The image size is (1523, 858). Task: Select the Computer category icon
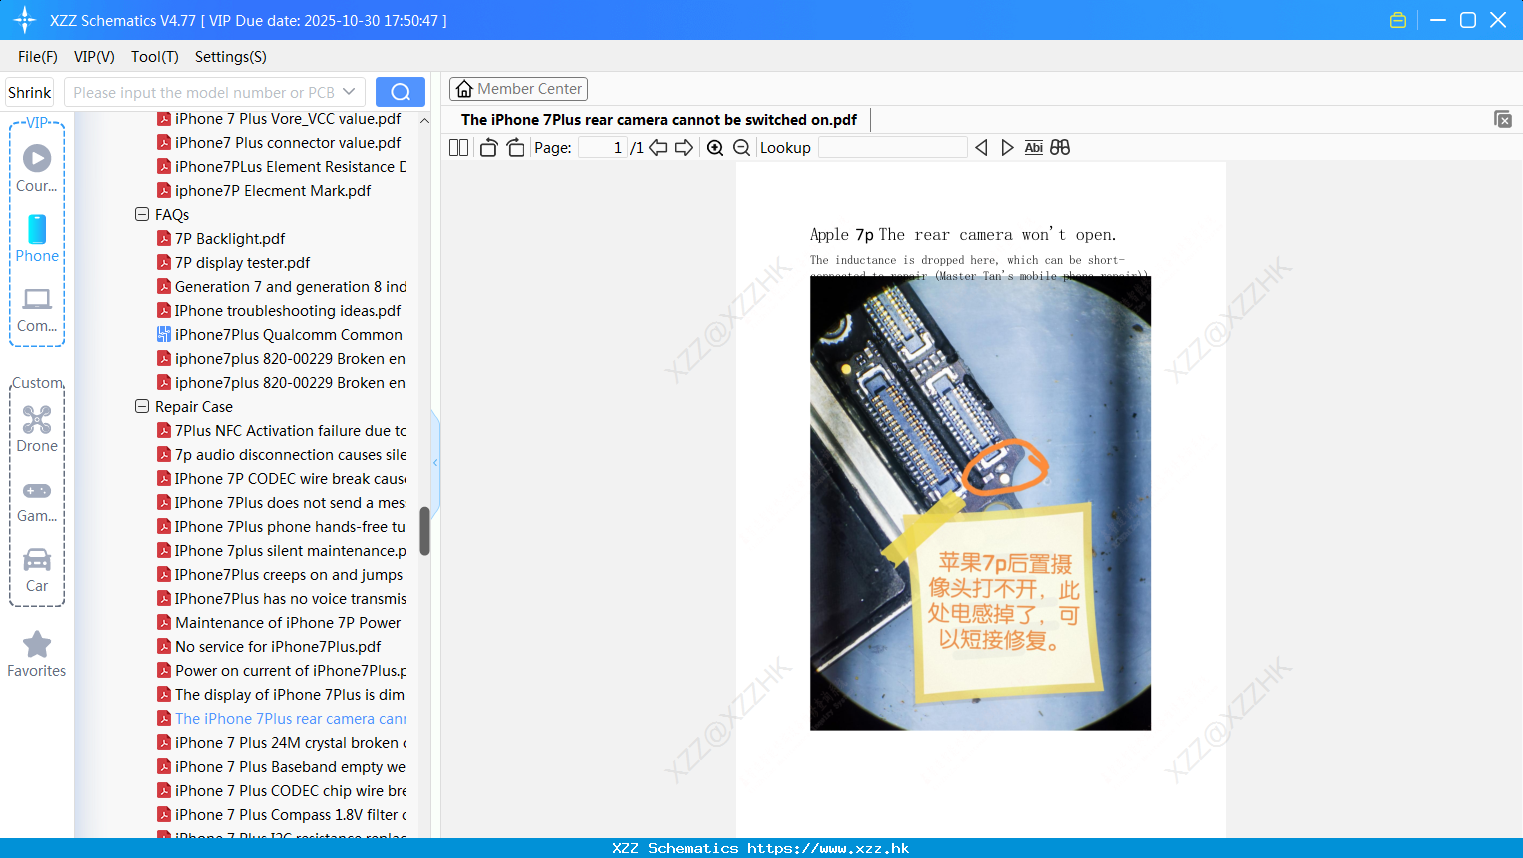37,309
